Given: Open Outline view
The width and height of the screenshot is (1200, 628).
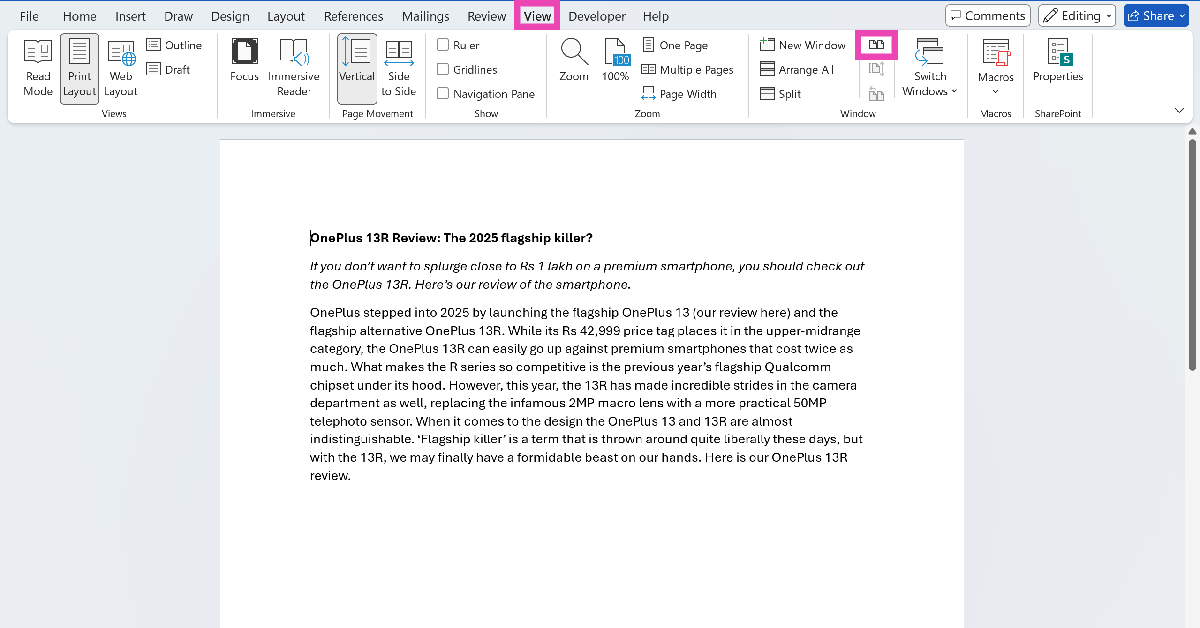Looking at the screenshot, I should click(x=174, y=45).
